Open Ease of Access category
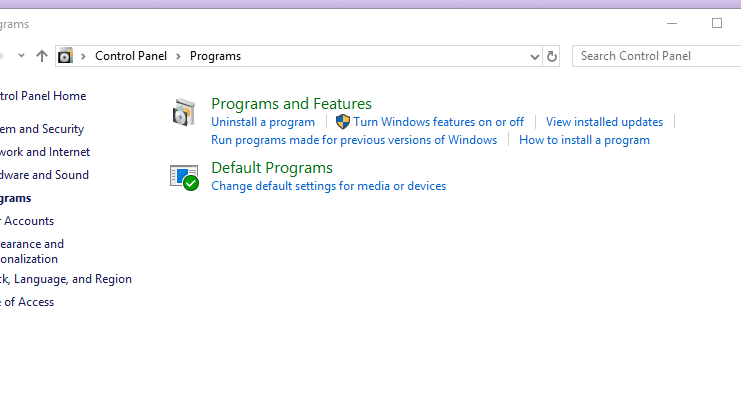 [27, 302]
